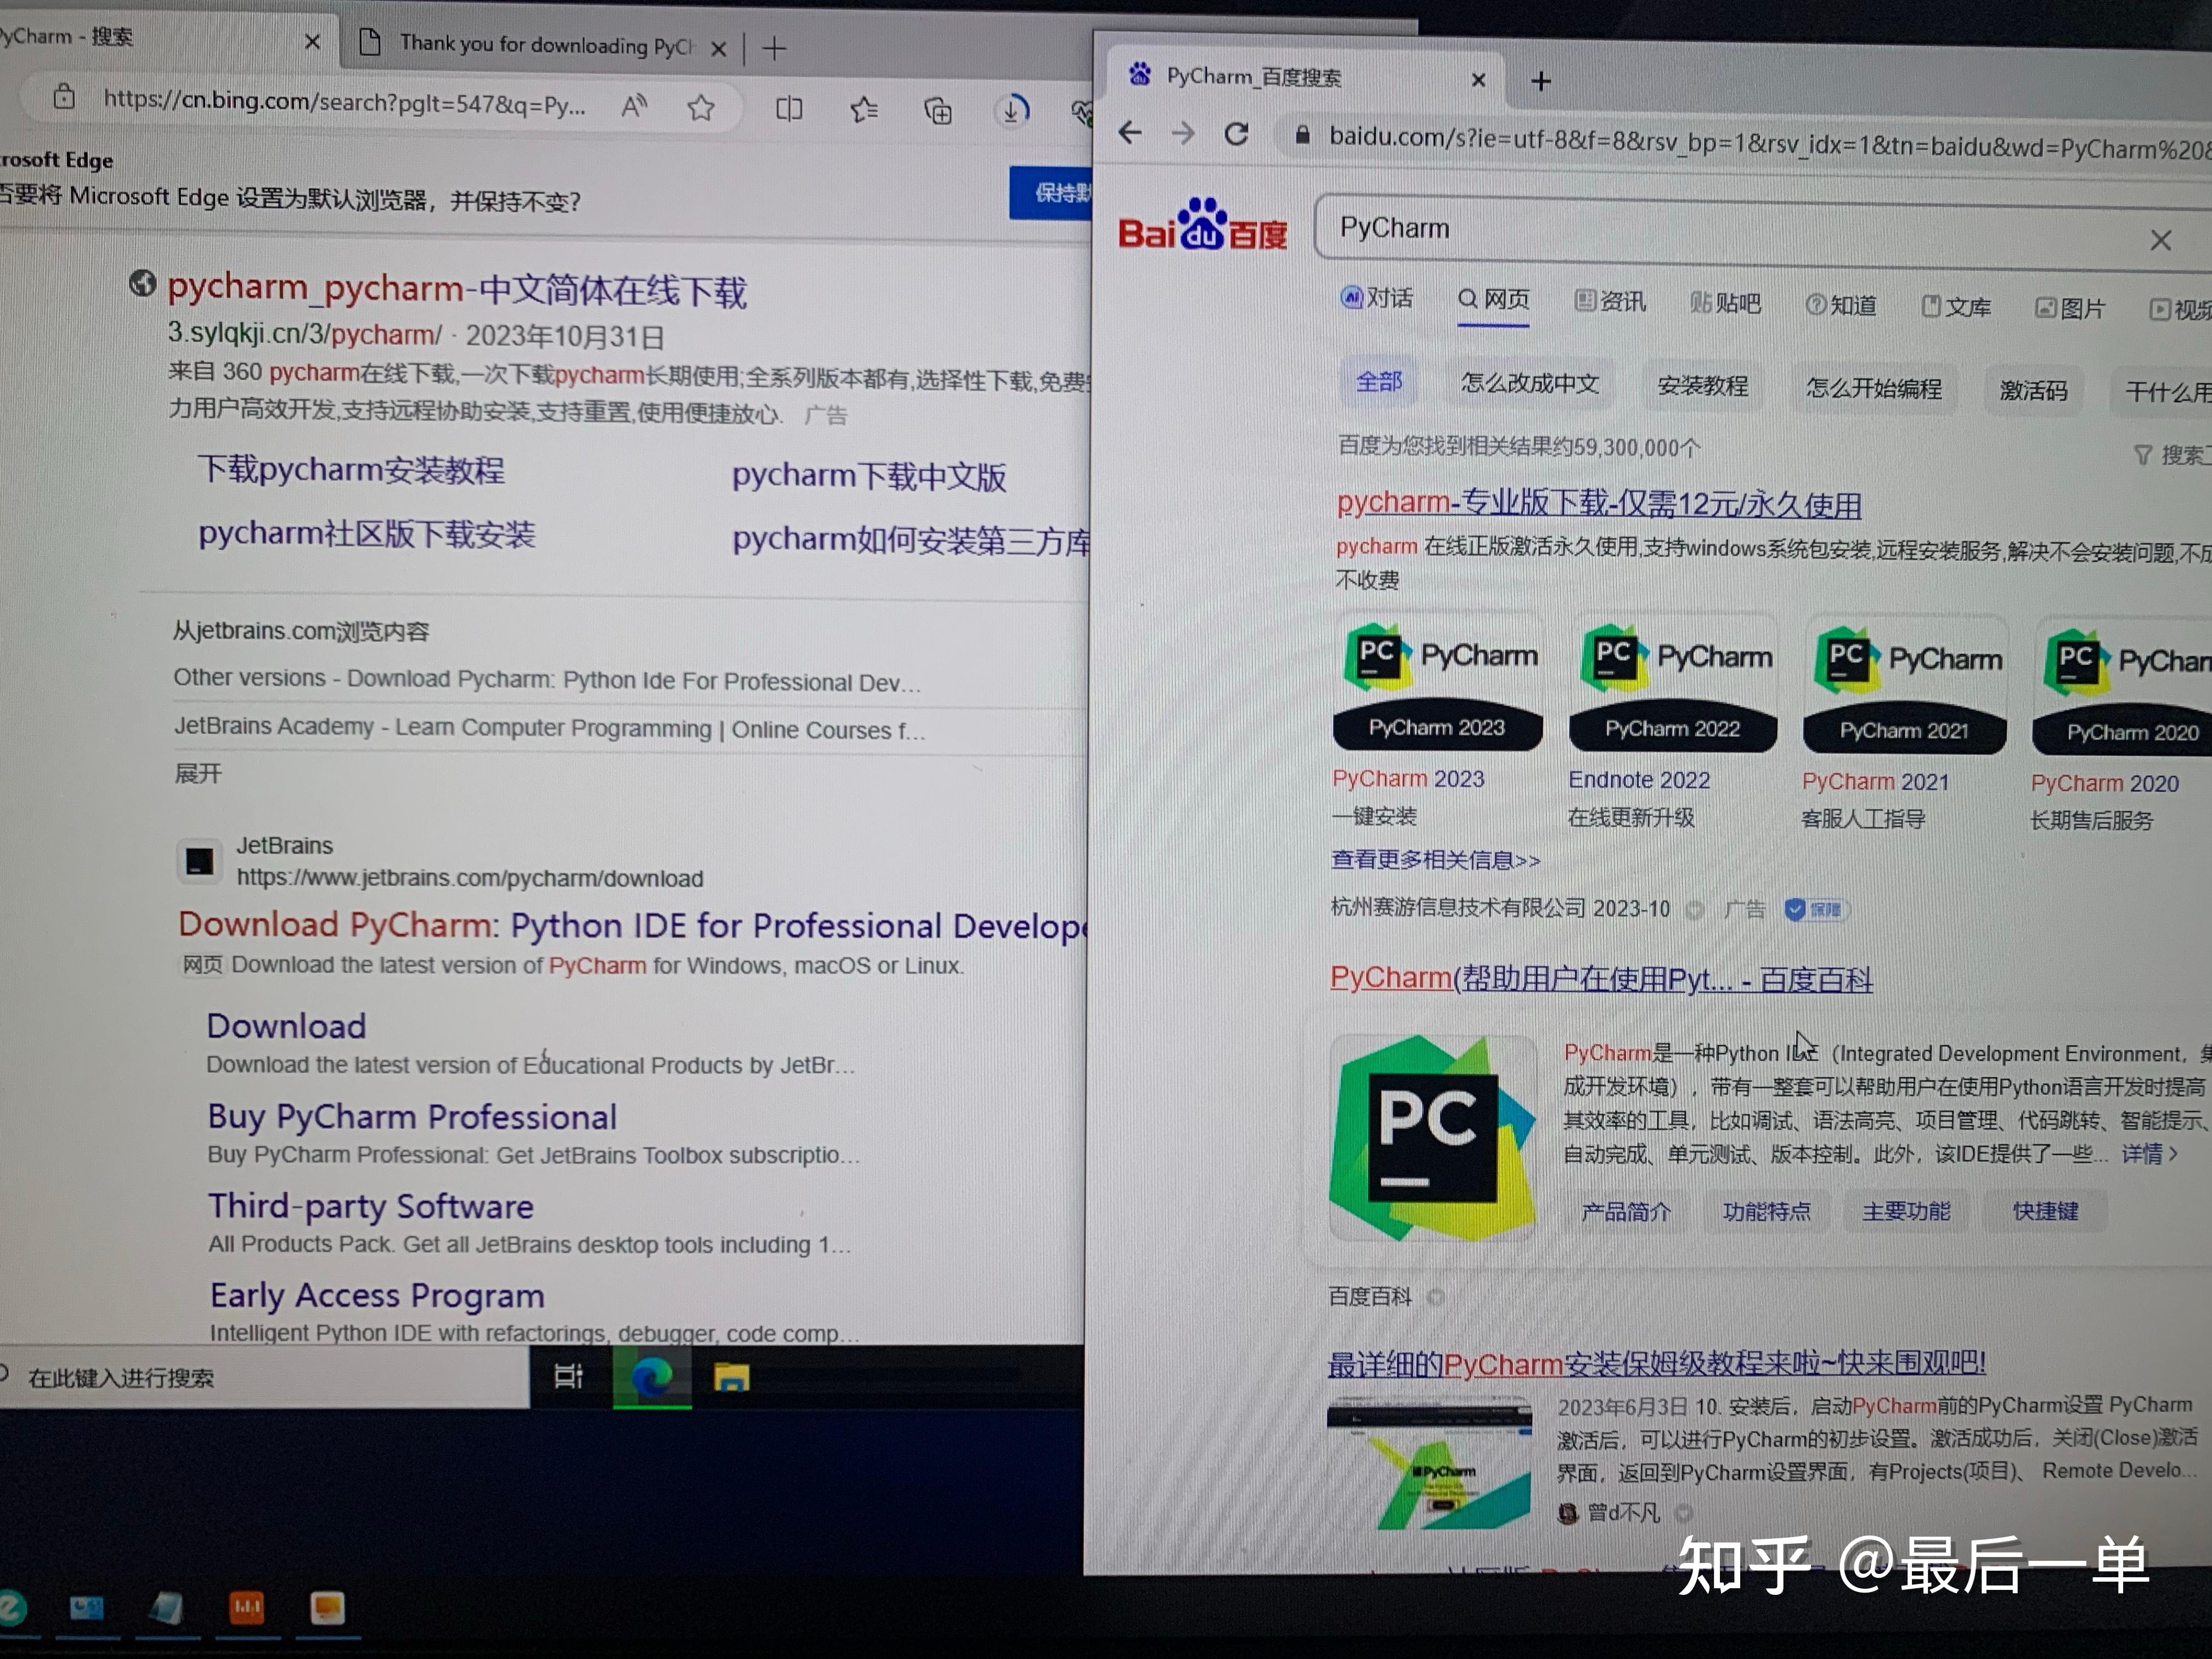Open 最详细的PyCharm安装保姆级教程 result

coord(1656,1363)
